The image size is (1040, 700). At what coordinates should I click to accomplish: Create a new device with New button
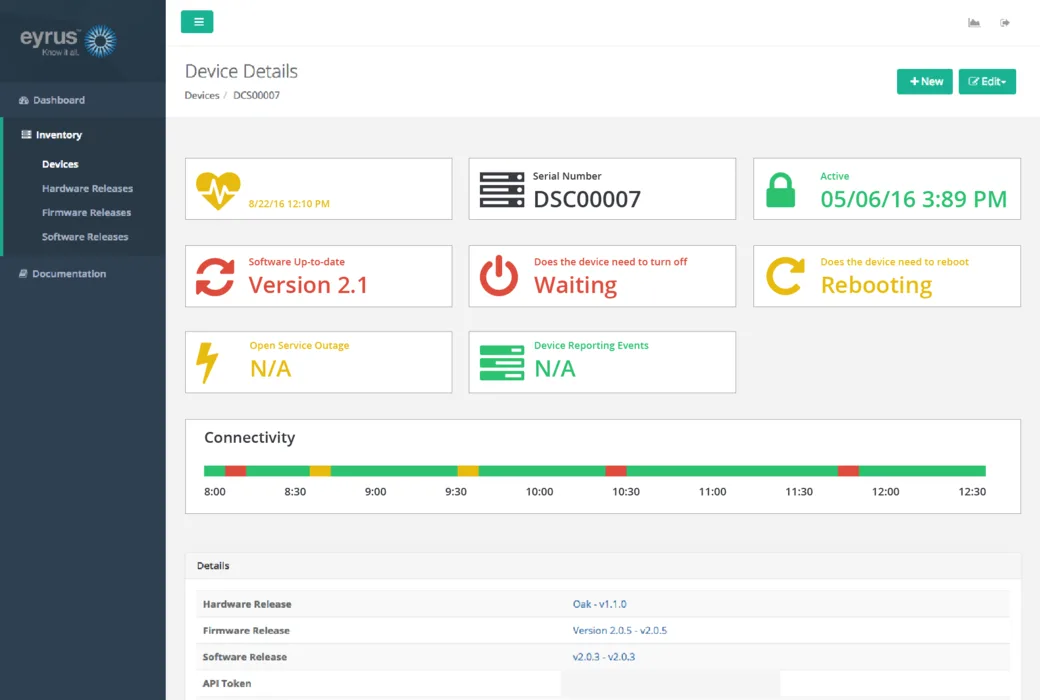click(x=925, y=82)
